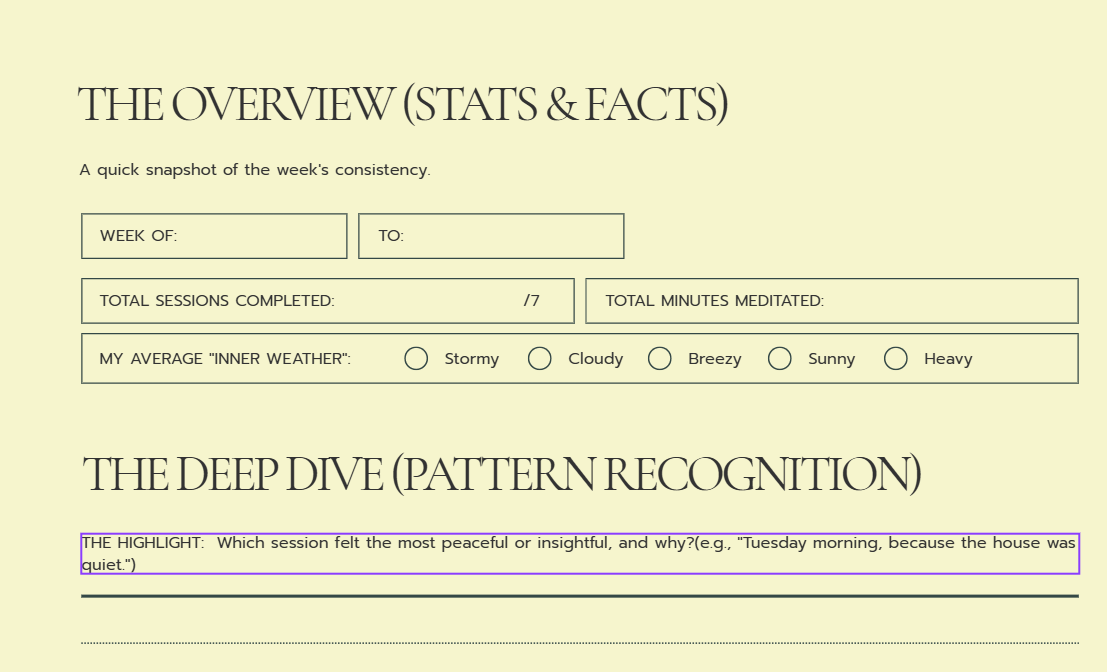Click The Overview (Stats & Facts) heading
The width and height of the screenshot is (1107, 672).
coord(403,105)
